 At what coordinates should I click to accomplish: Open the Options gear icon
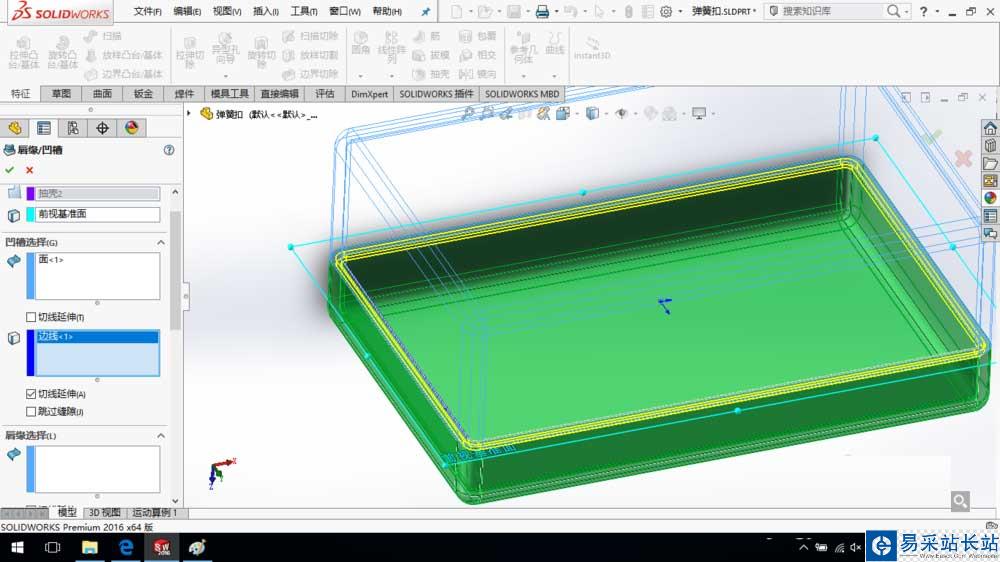point(666,12)
